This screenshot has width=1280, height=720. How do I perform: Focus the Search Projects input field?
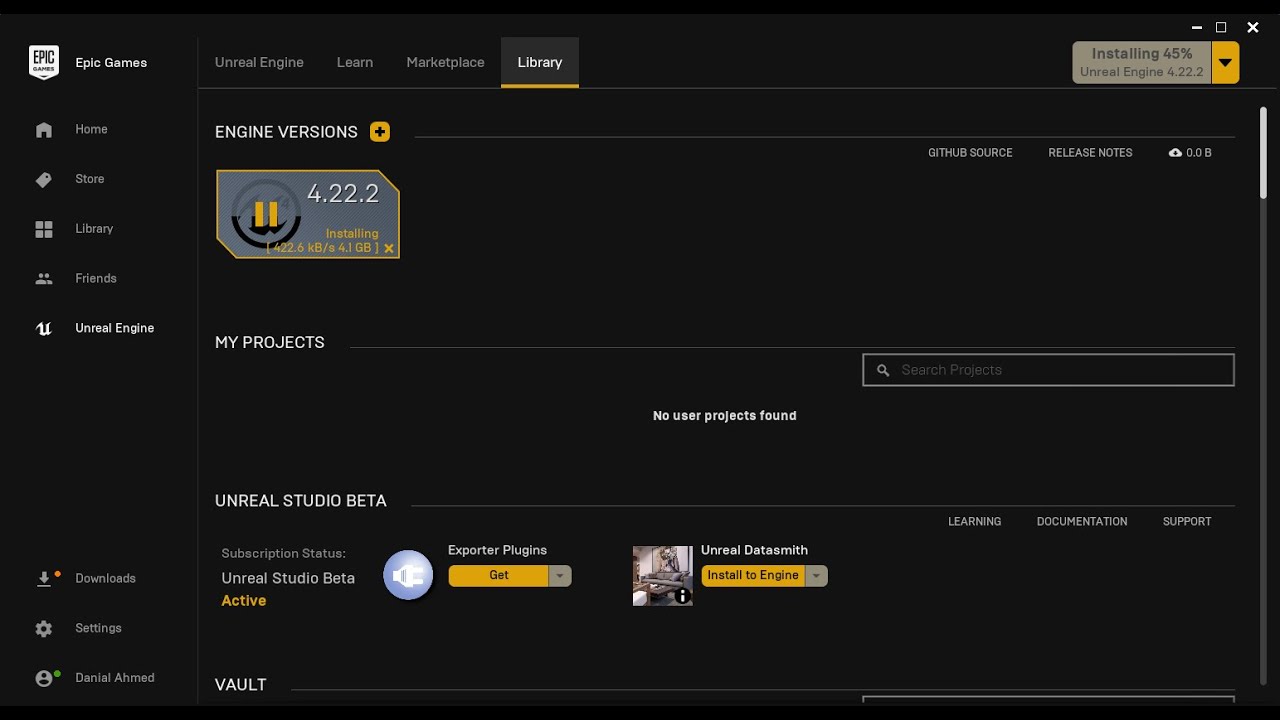click(1048, 370)
